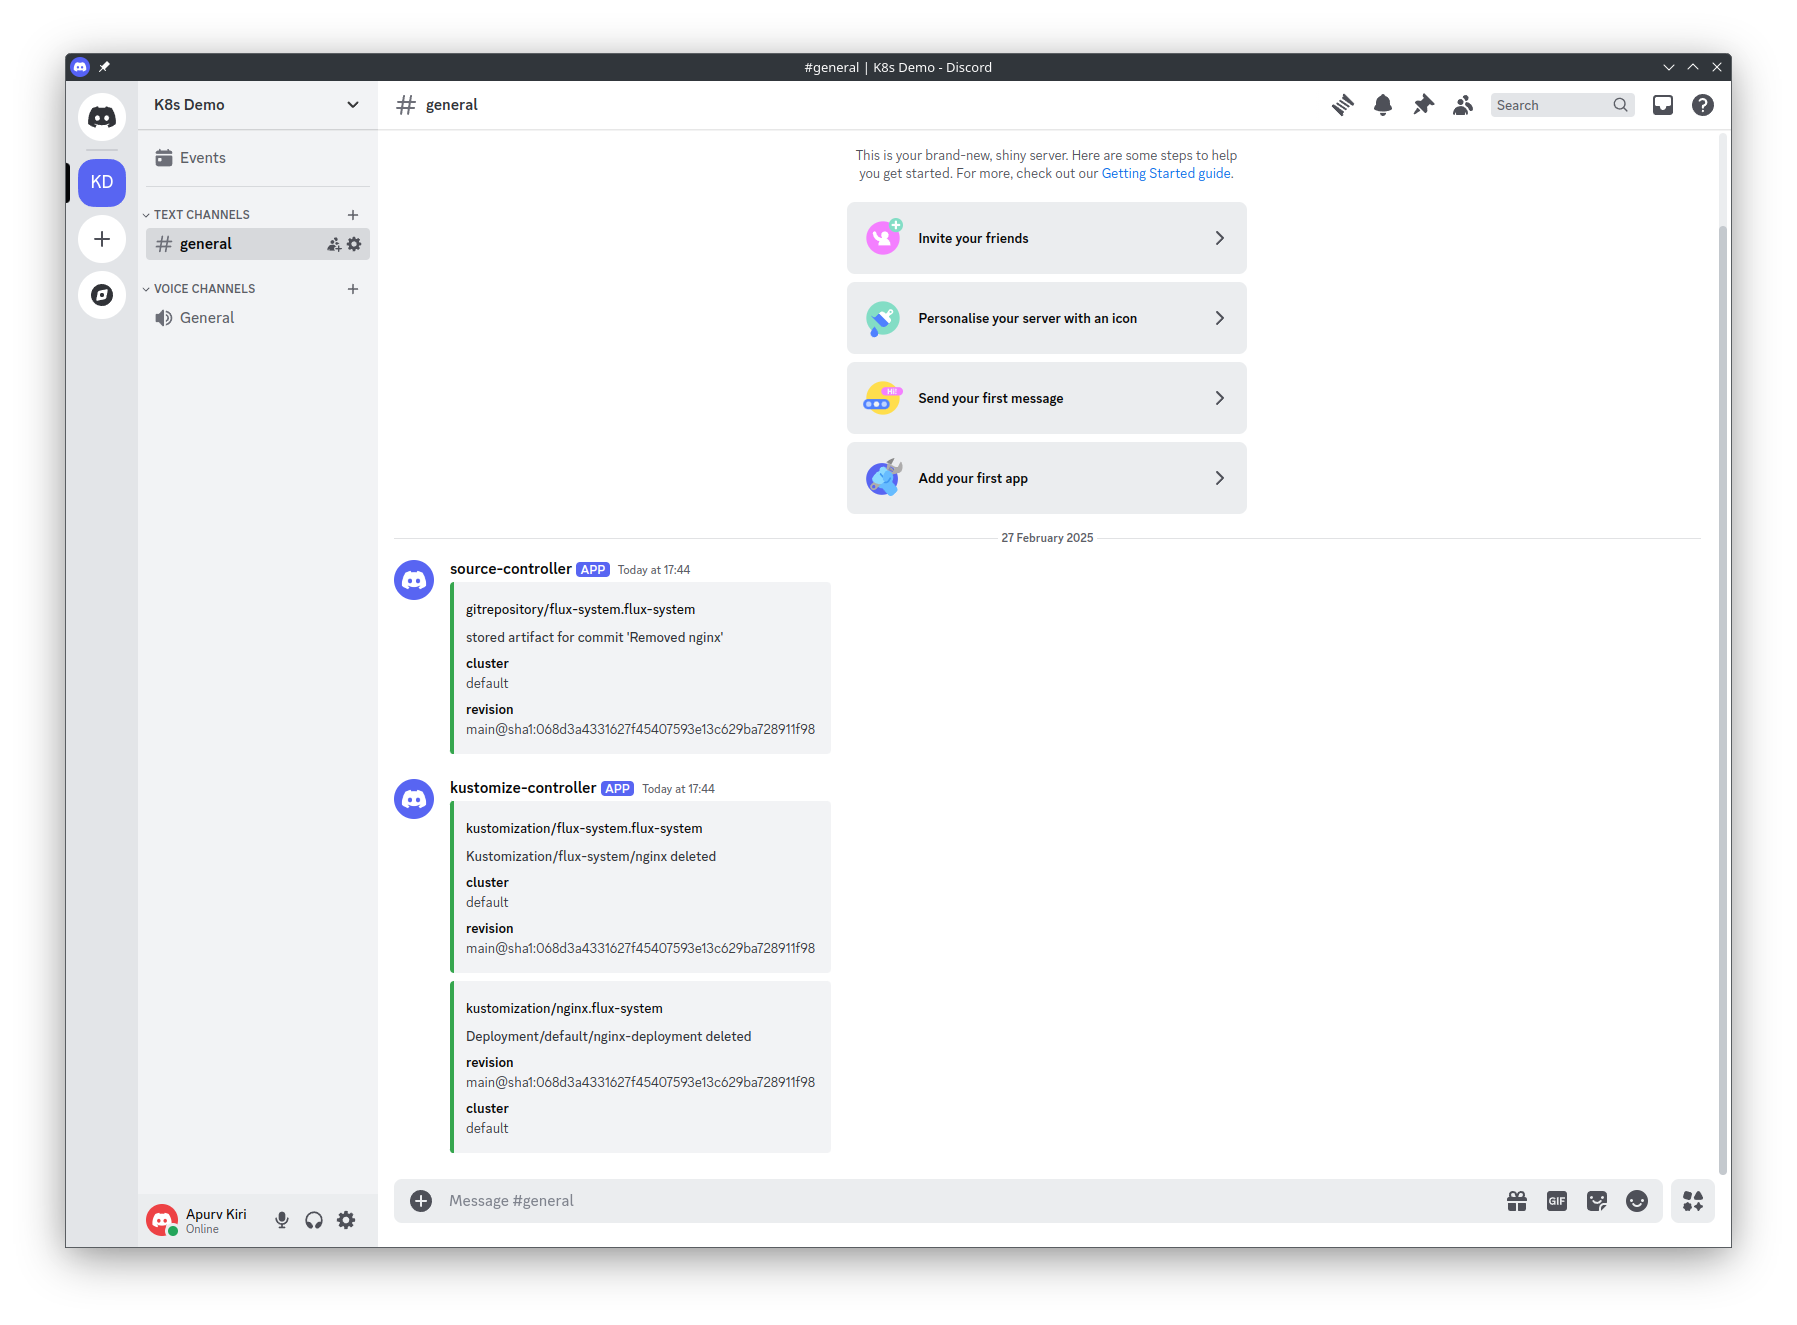1797x1325 pixels.
Task: Click the Invite your friends button
Action: 1046,238
